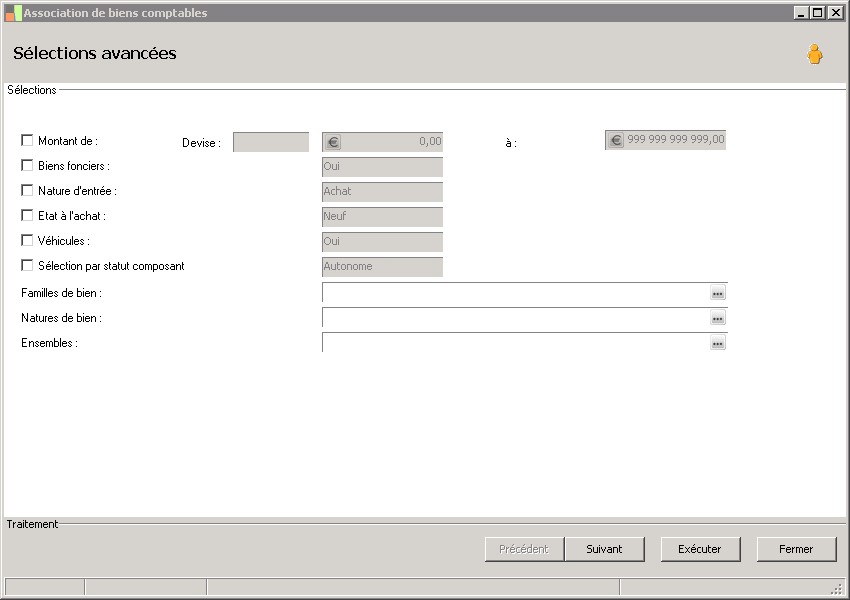Image resolution: width=850 pixels, height=600 pixels.
Task: Click the euro icon in the minimum amount field
Action: [333, 142]
